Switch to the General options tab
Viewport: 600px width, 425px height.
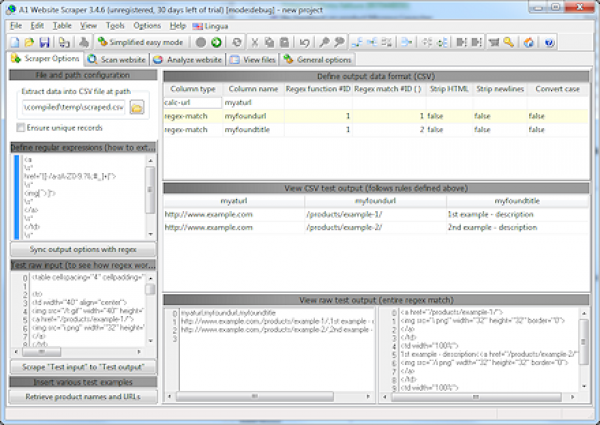coord(316,60)
